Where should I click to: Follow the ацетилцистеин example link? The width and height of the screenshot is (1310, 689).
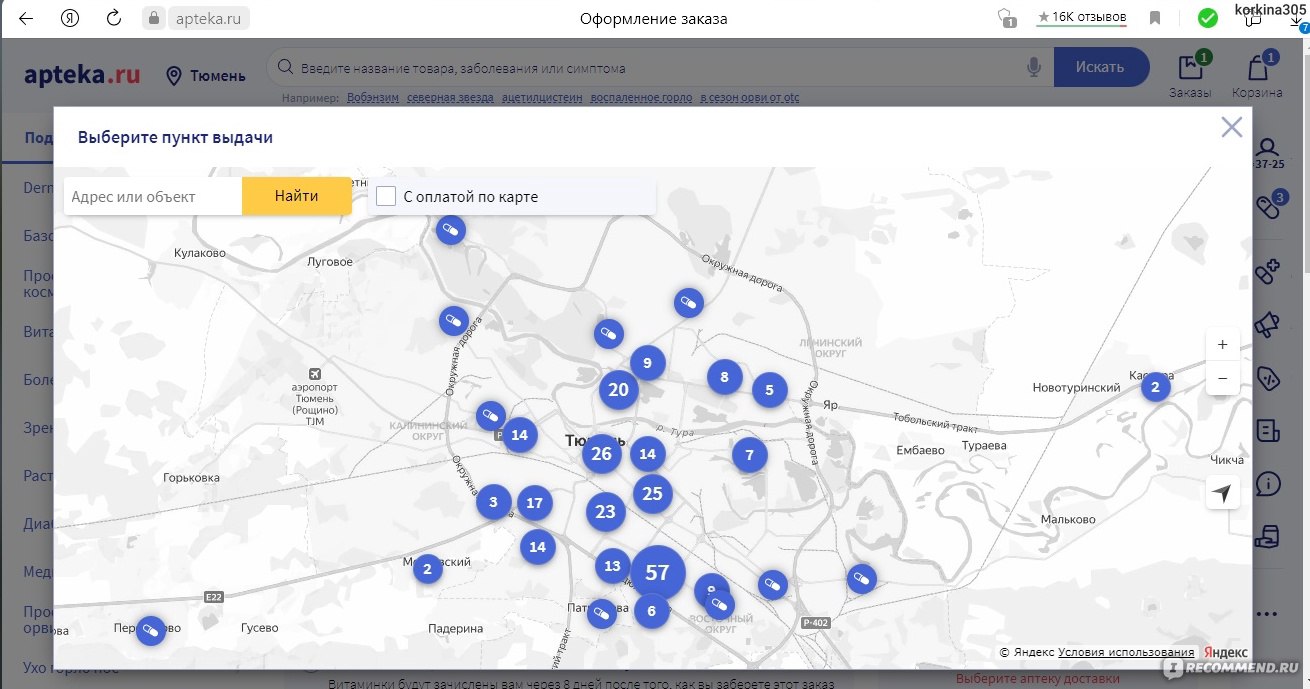pos(542,98)
